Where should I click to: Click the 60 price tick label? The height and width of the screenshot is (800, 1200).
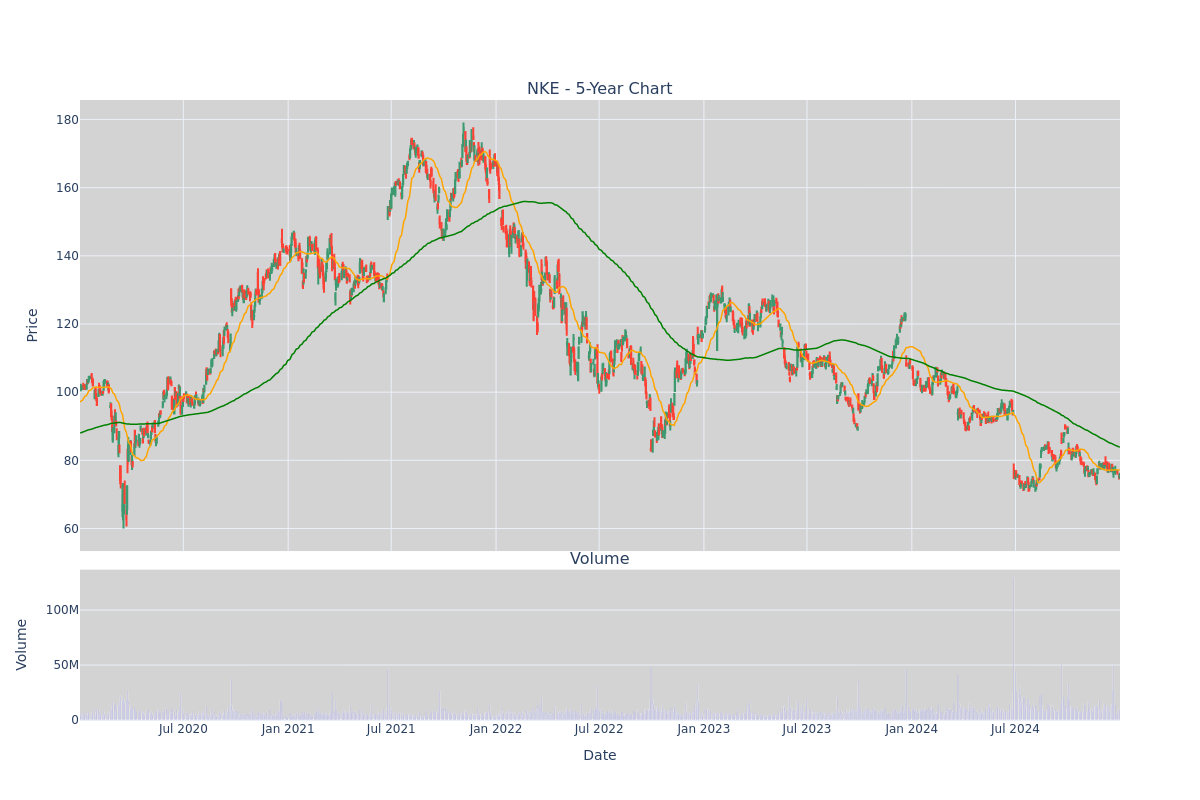point(71,529)
